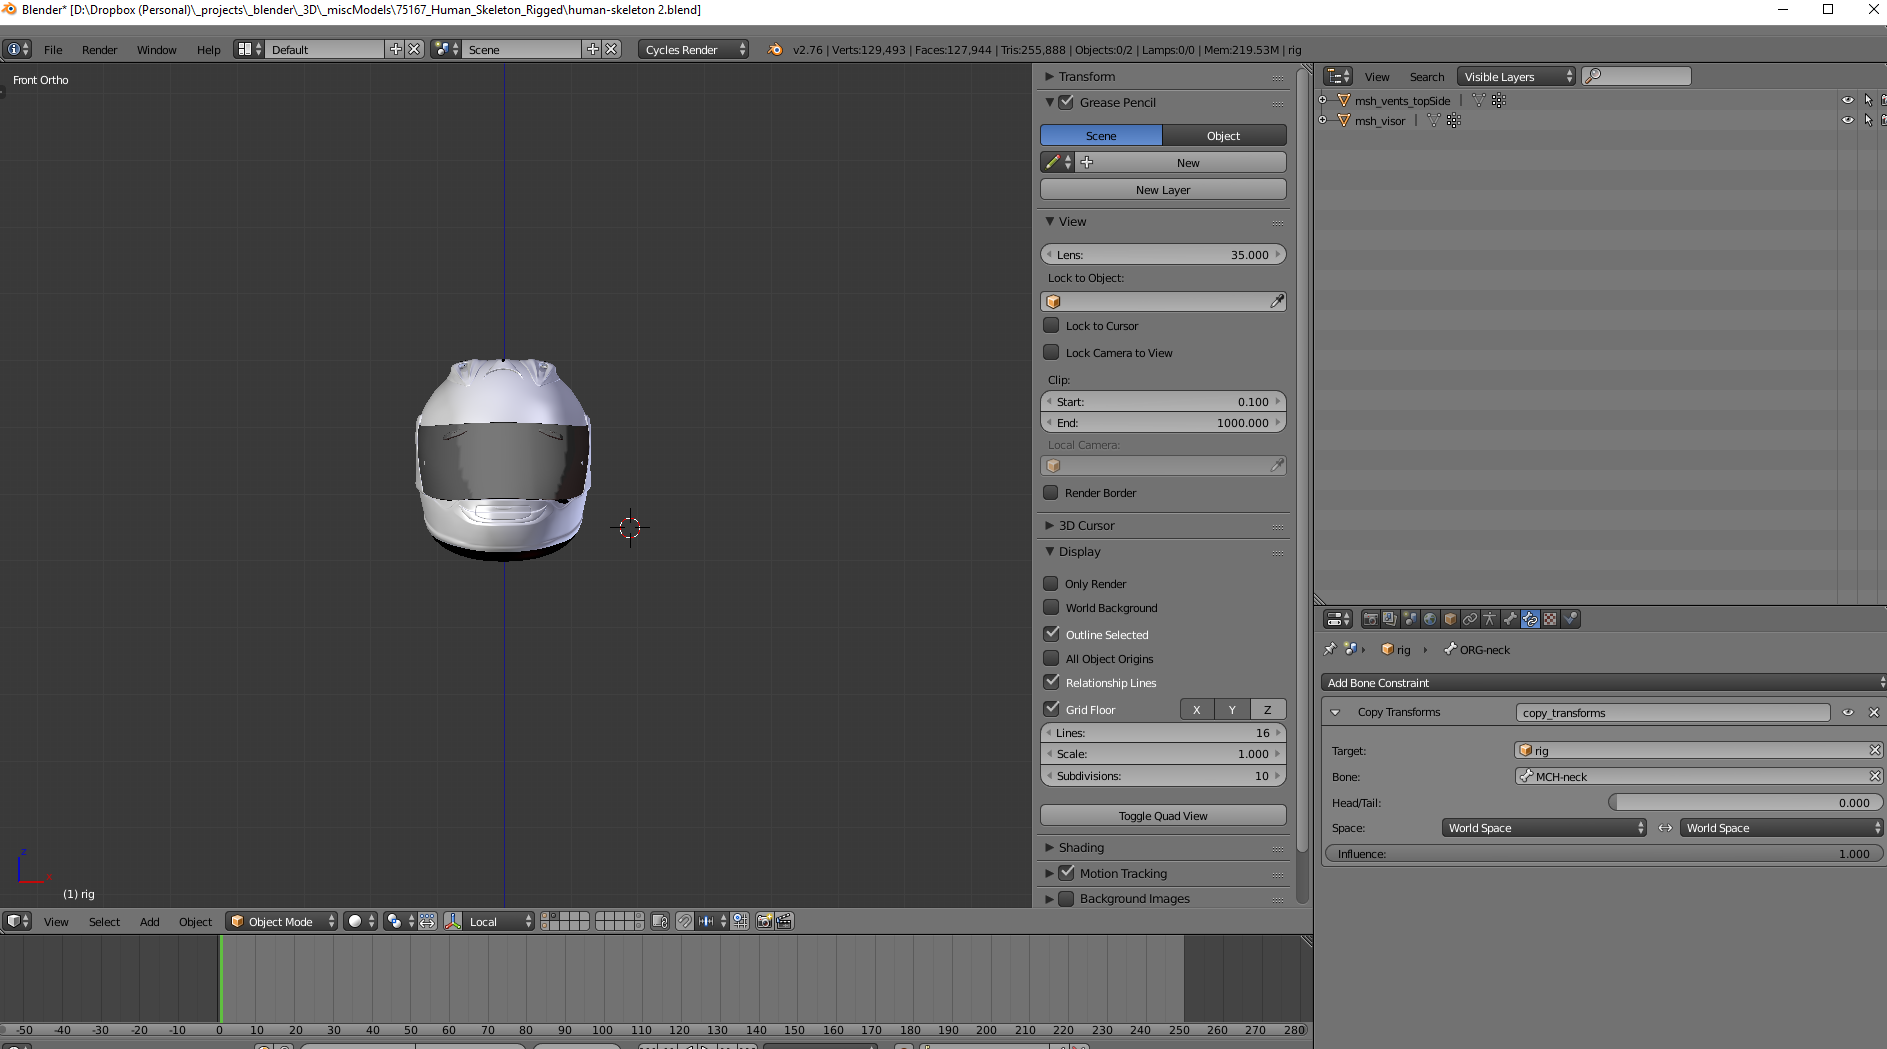1887x1049 pixels.
Task: Open the Window menu
Action: click(x=156, y=49)
